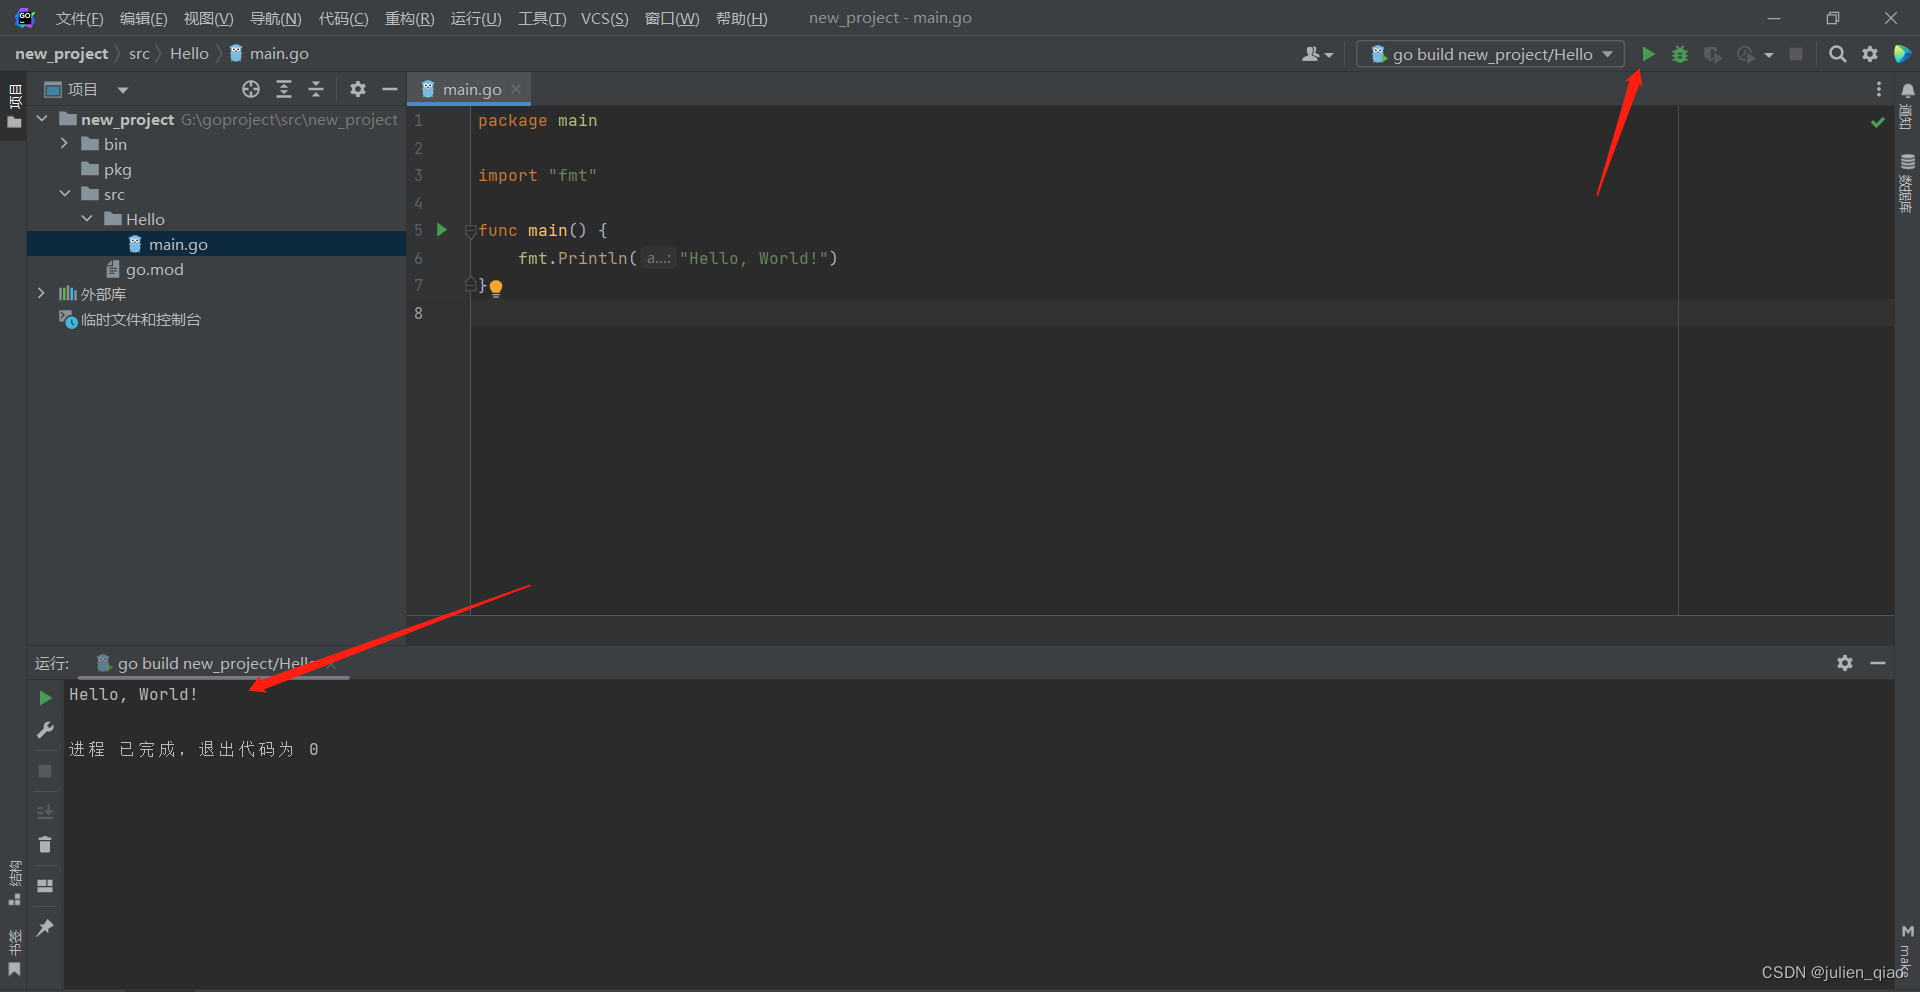
Task: Click the inspections green checkmark
Action: click(x=1878, y=122)
